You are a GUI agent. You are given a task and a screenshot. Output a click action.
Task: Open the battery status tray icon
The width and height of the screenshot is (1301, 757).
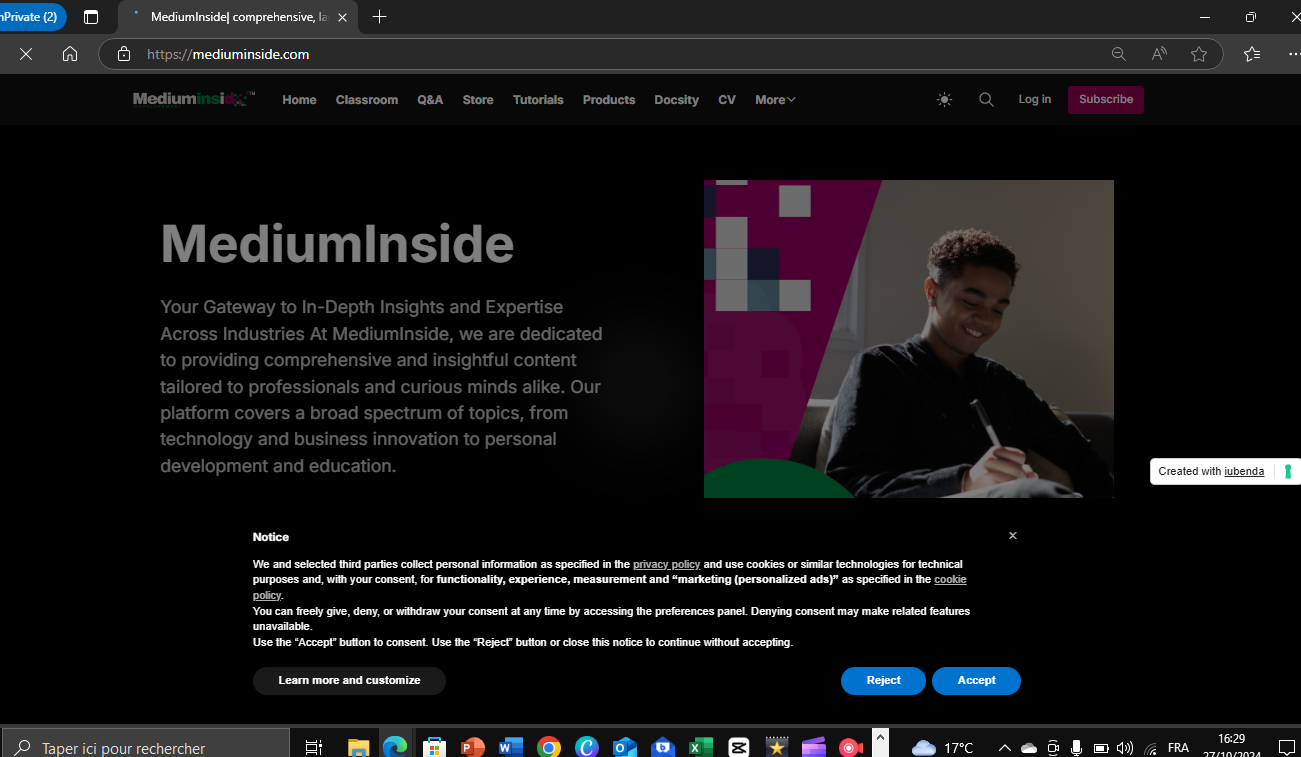[x=1101, y=747]
